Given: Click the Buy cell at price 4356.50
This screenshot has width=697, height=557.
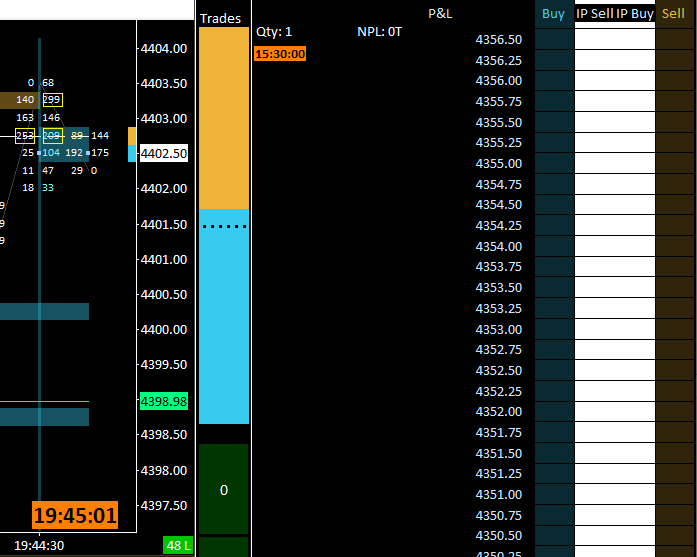Looking at the screenshot, I should [554, 40].
